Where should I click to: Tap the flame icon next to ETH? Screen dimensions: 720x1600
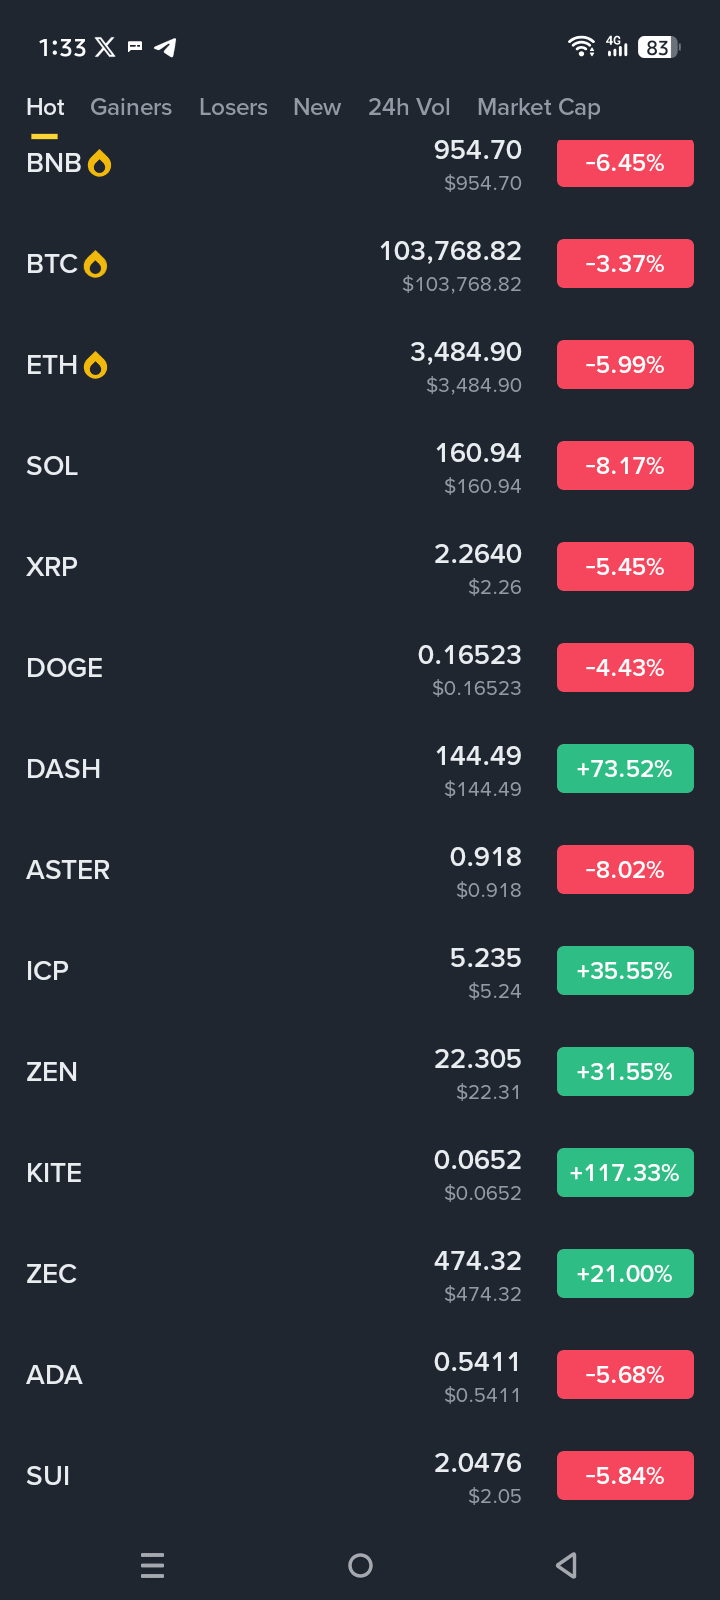tap(95, 365)
